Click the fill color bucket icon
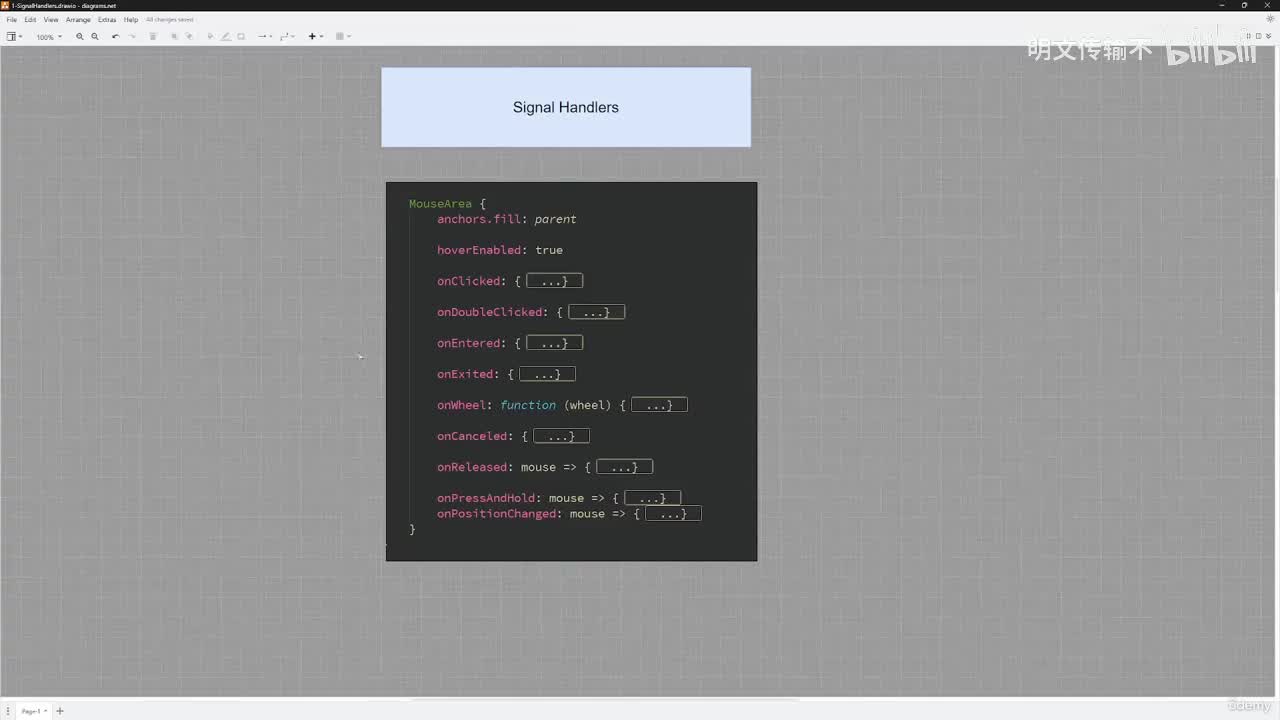1280x720 pixels. pos(210,37)
